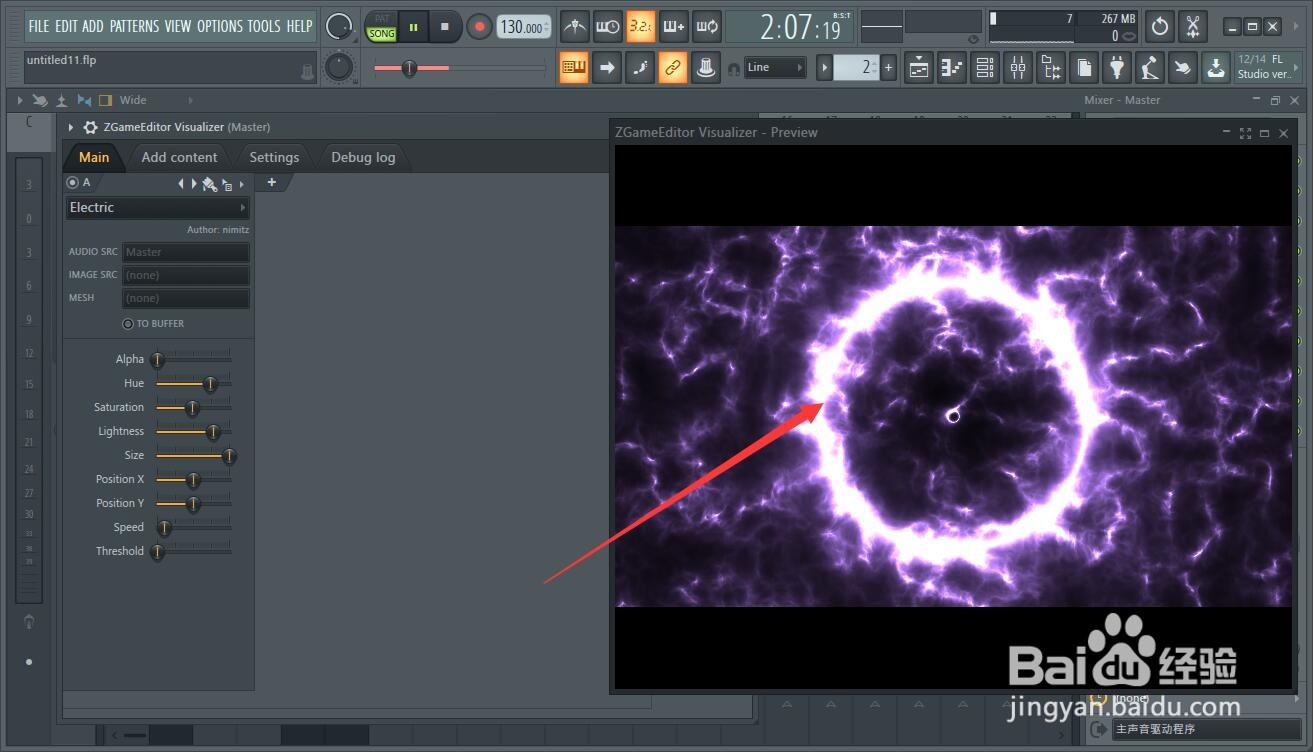The height and width of the screenshot is (752, 1313).
Task: Open the TOOLS menu
Action: (x=264, y=26)
